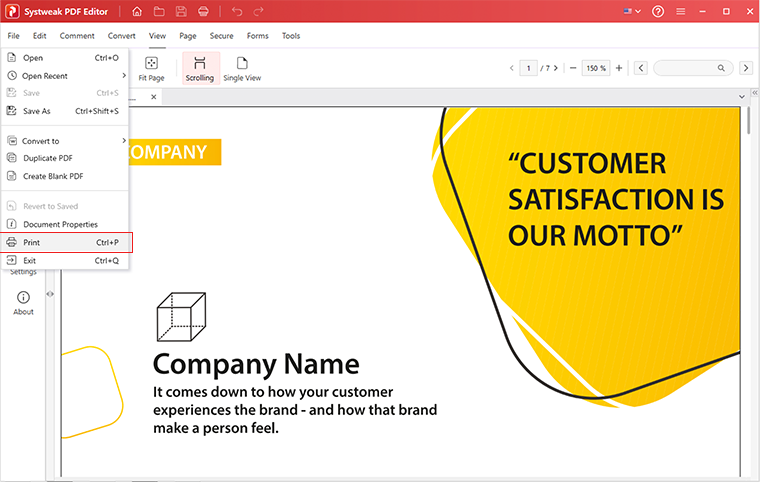Click the 150 % zoom field
The image size is (760, 482).
596,68
